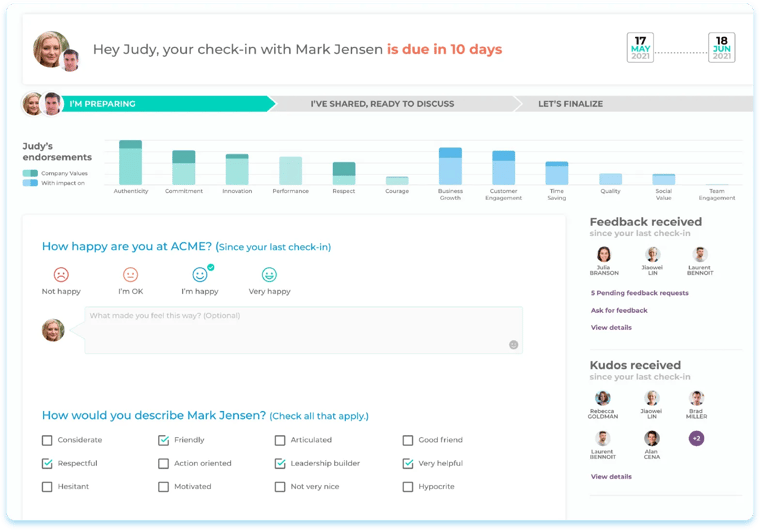Screen dimensions: 760x530
Task: Open Brad Miller's kudos avatar
Action: click(697, 398)
